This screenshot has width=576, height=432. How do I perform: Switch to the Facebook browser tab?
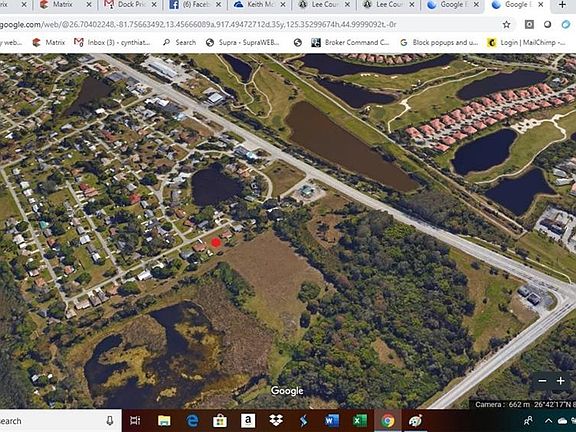click(195, 5)
